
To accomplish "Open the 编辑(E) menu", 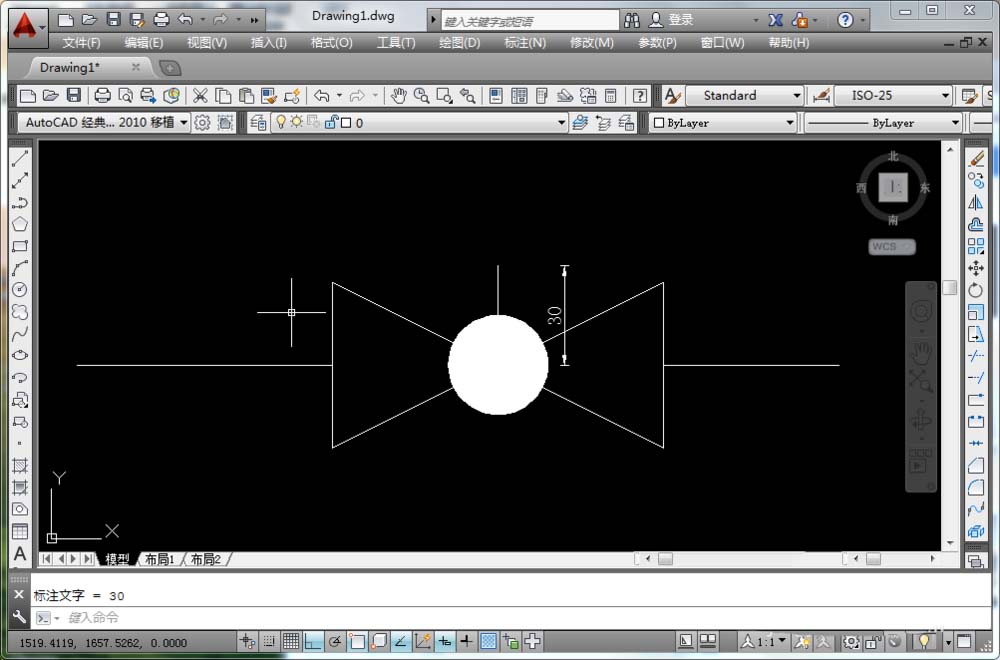I will tap(143, 43).
